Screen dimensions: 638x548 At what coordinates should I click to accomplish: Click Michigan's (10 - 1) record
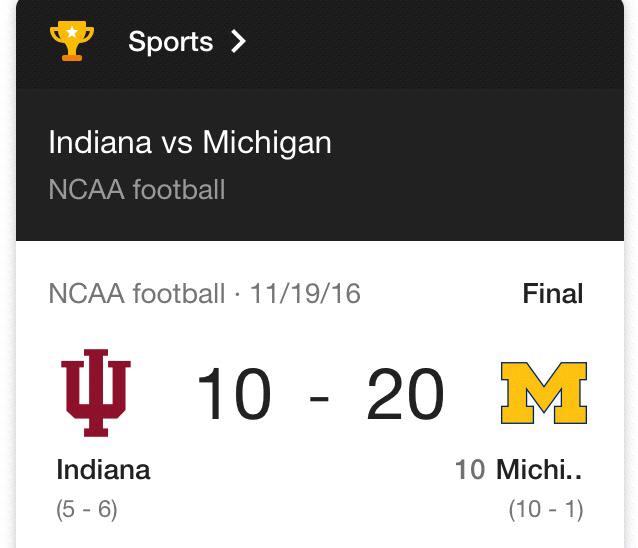tap(546, 509)
